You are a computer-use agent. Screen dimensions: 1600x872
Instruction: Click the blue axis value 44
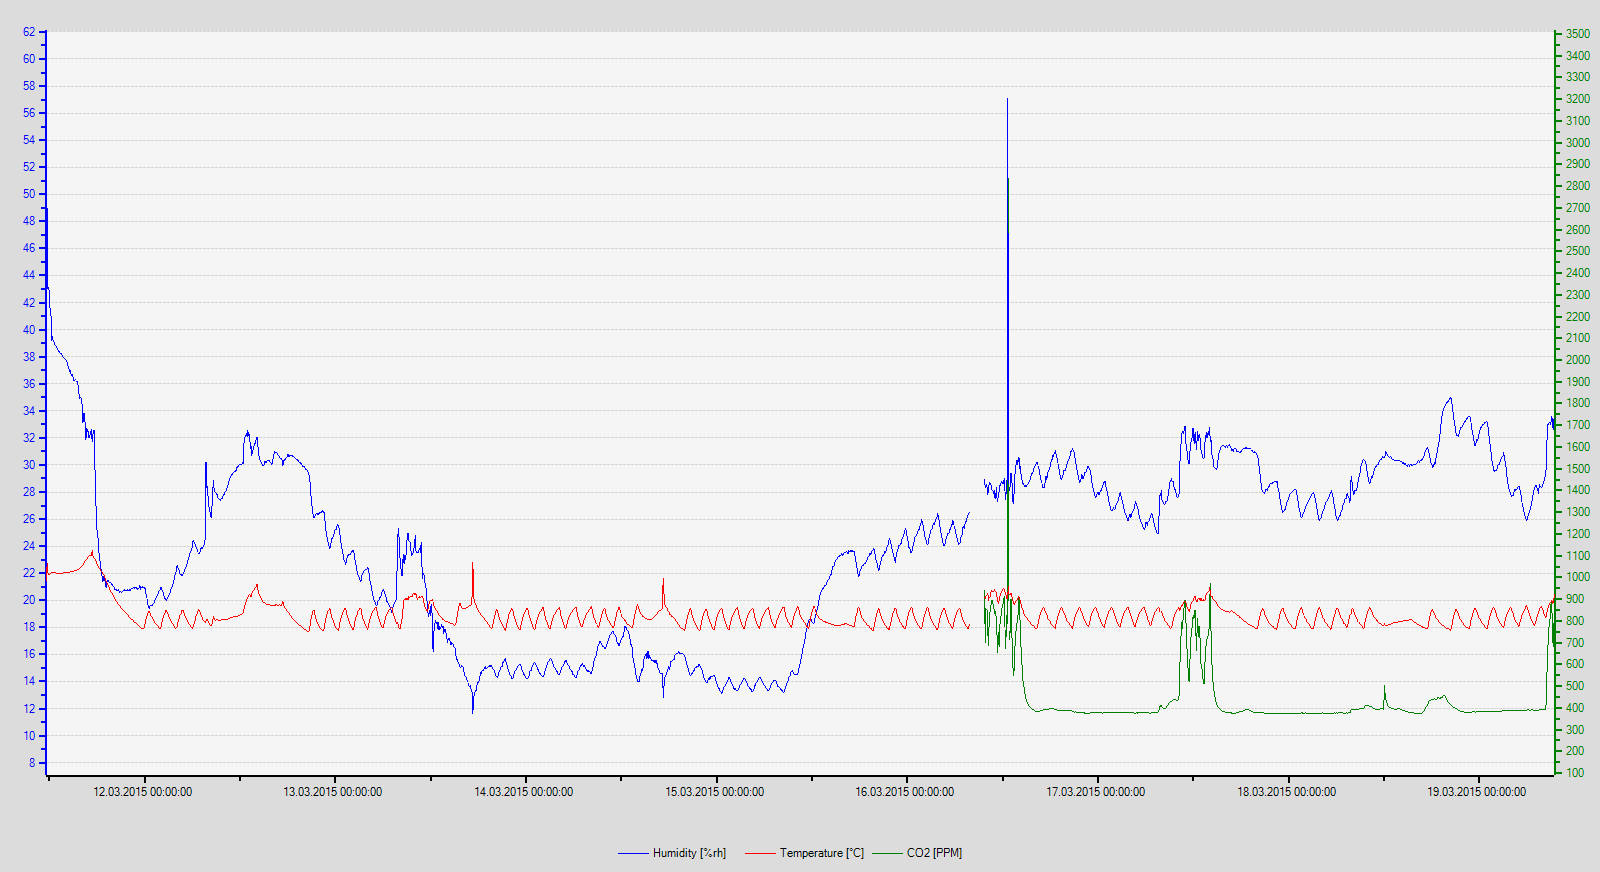click(x=29, y=275)
